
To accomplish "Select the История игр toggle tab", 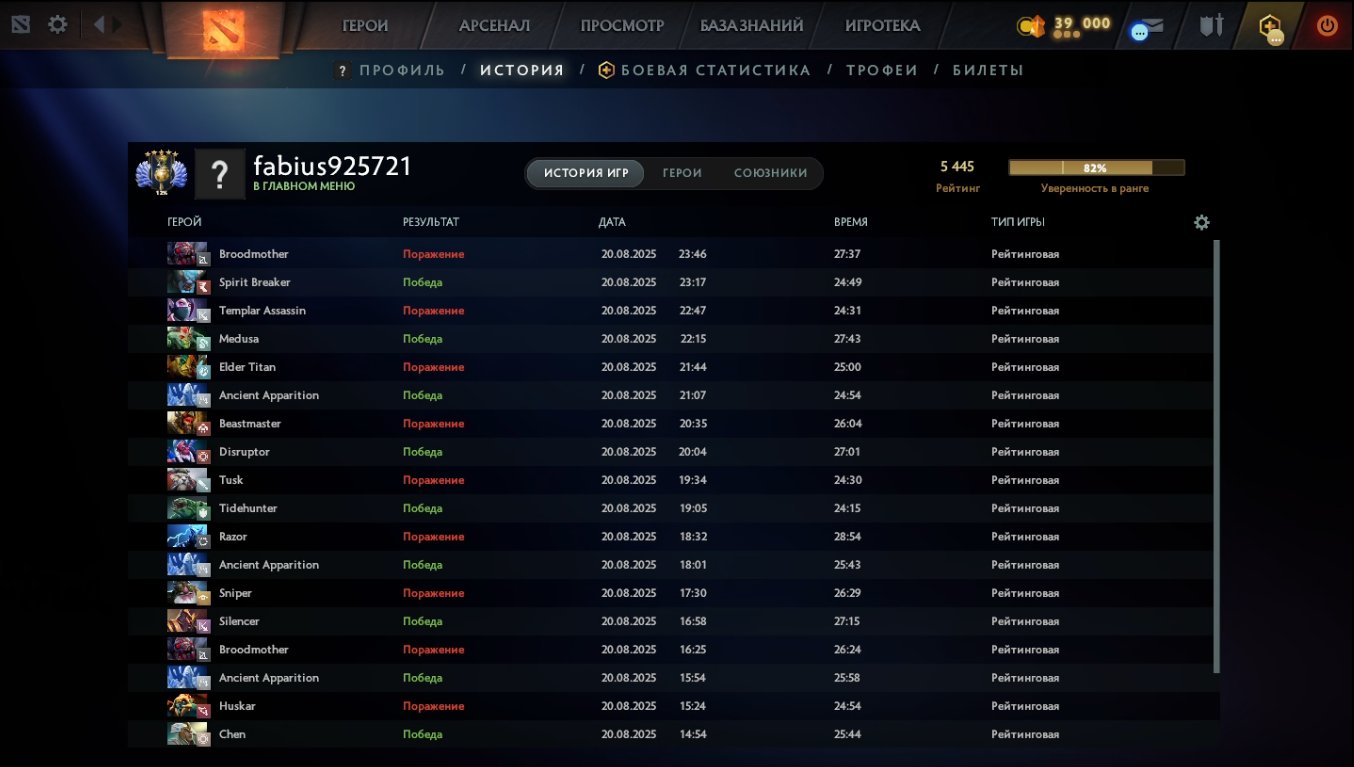I will [x=586, y=173].
